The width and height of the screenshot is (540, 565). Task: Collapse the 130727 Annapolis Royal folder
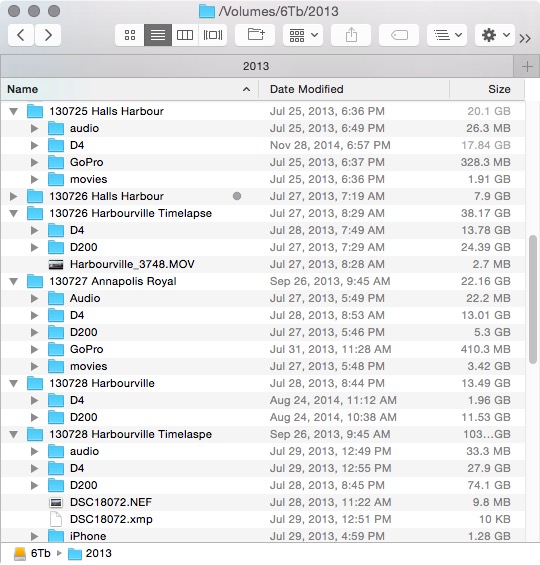(14, 281)
